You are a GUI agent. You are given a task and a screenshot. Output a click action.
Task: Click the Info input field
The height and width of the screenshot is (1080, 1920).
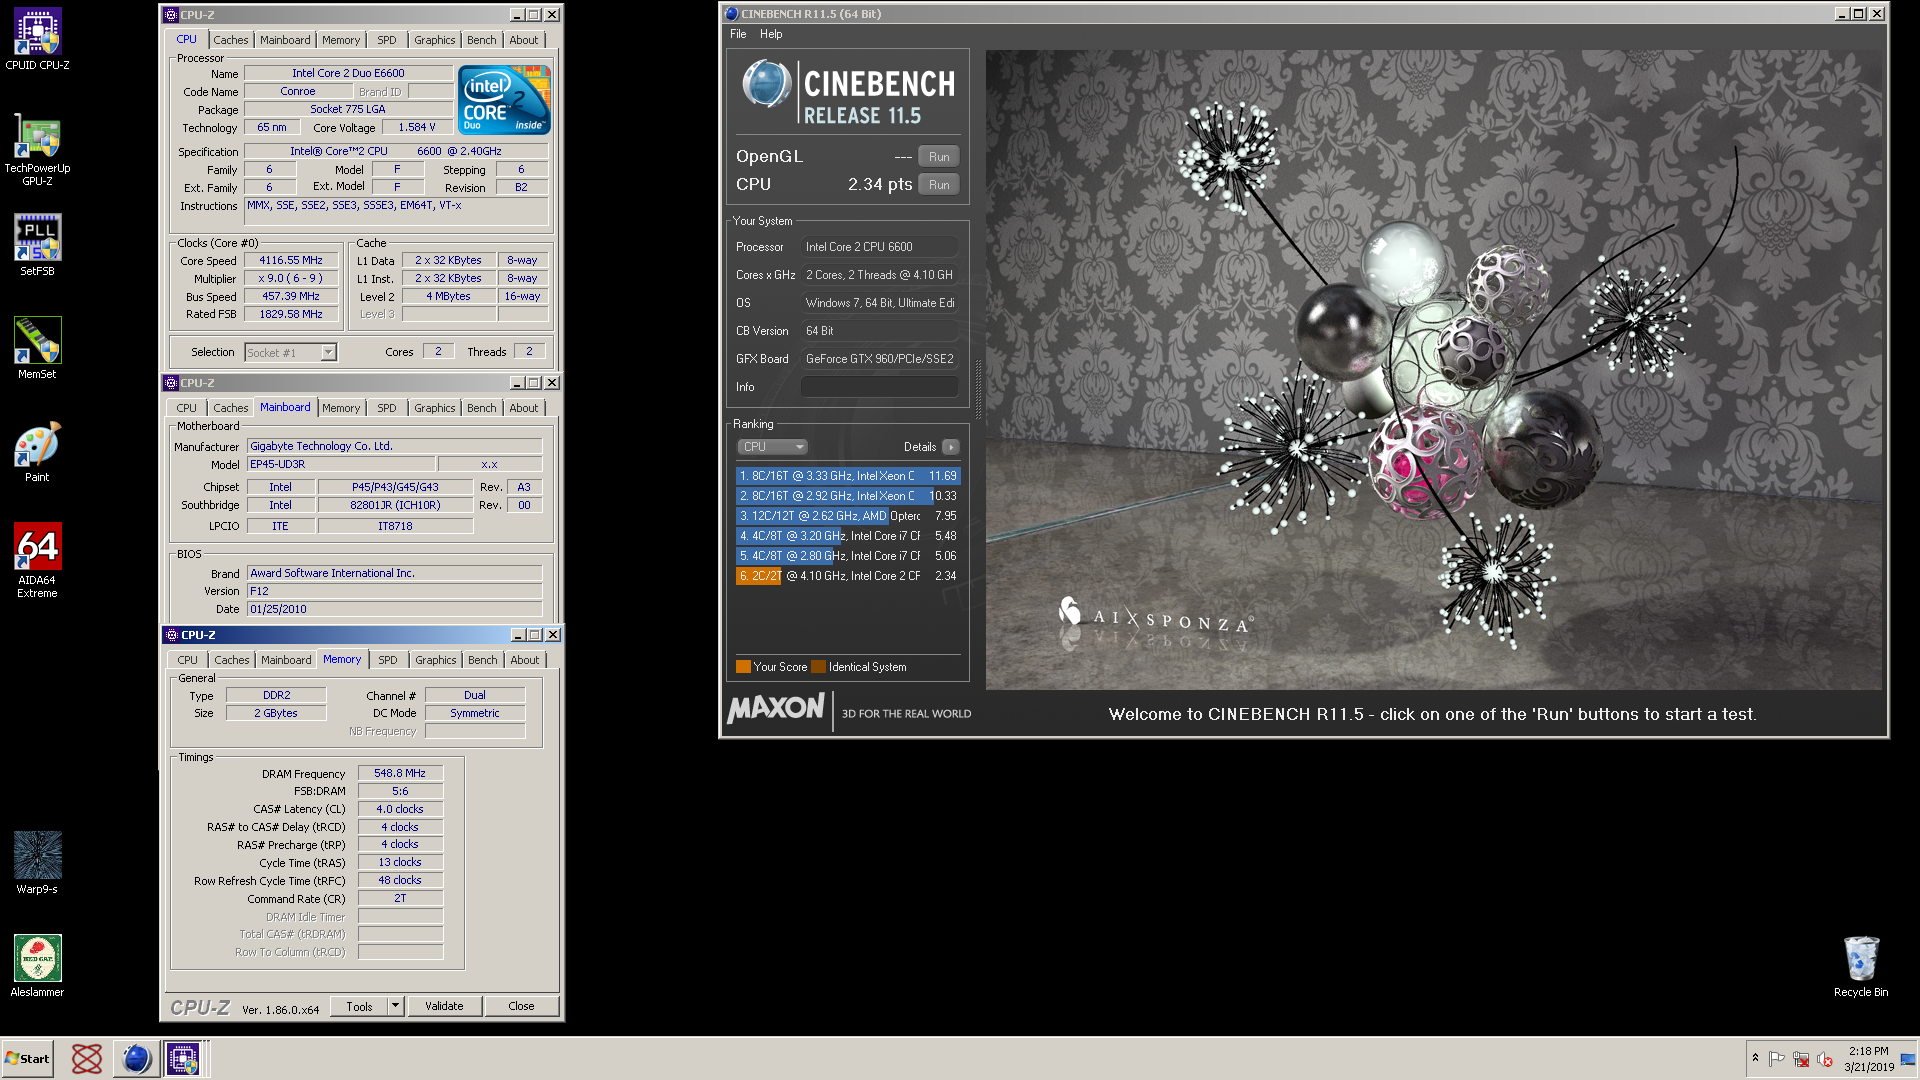(880, 387)
